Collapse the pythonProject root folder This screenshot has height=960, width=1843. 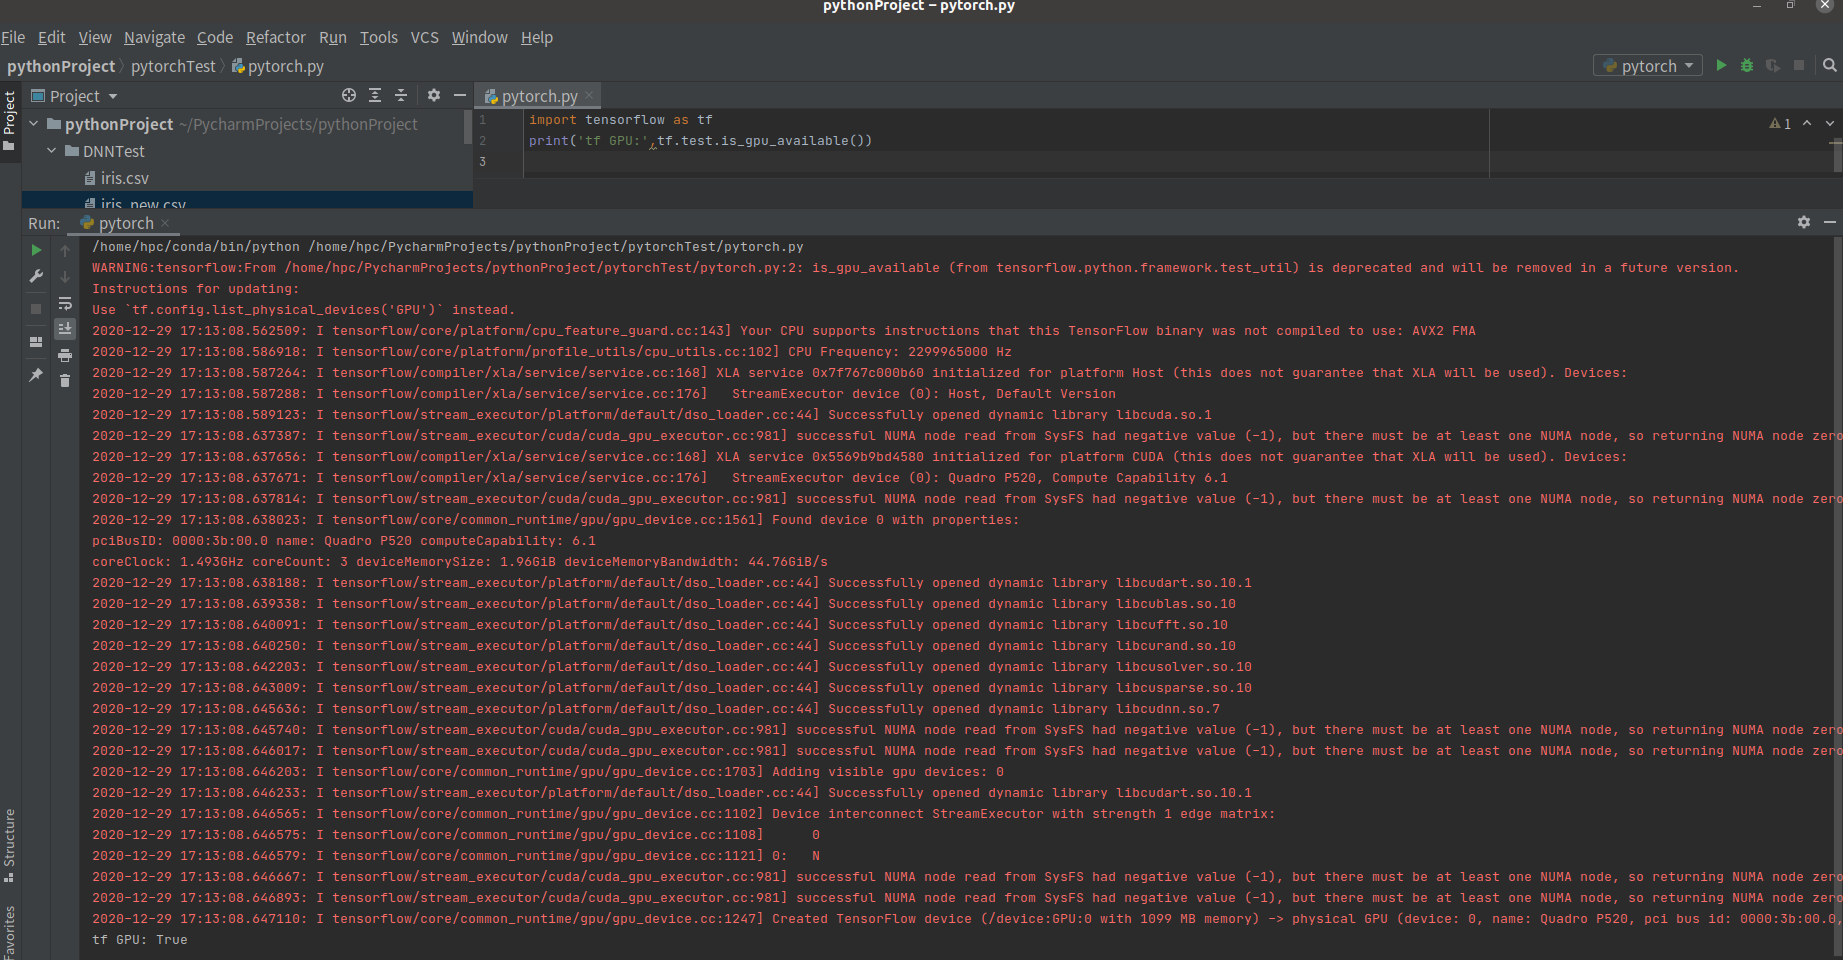point(34,124)
